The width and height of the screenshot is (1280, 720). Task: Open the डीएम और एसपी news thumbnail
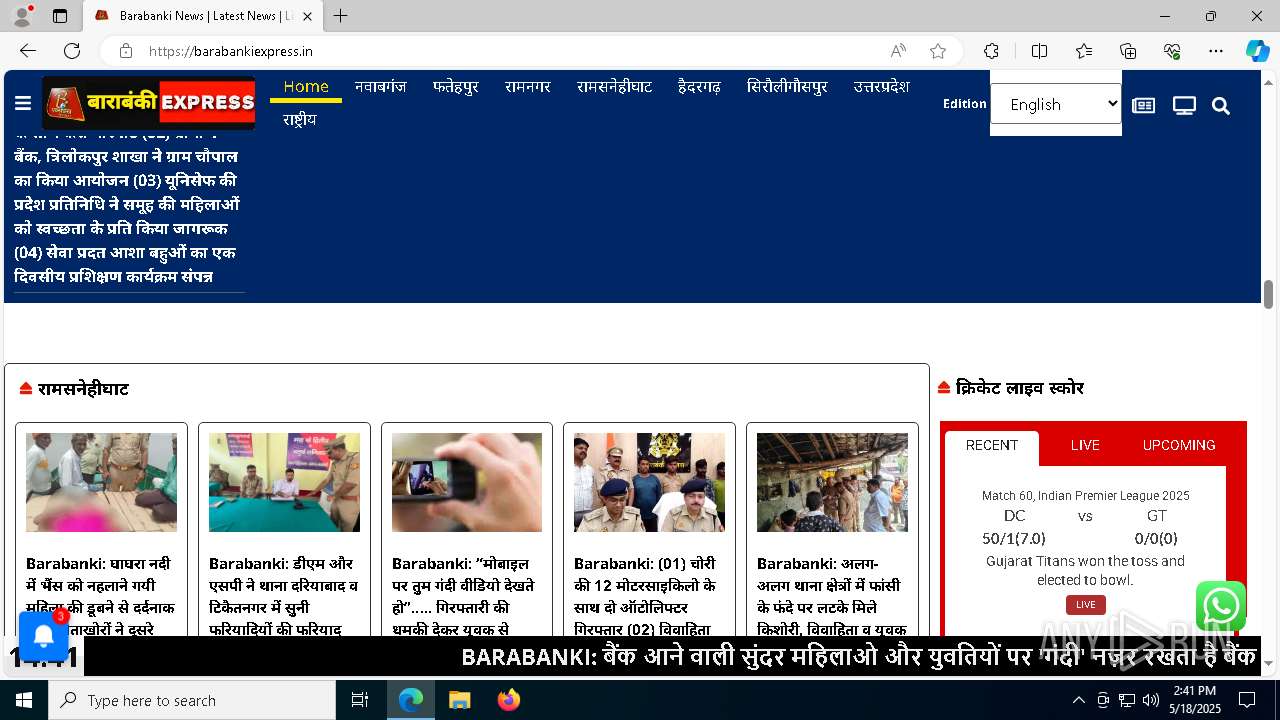[284, 482]
